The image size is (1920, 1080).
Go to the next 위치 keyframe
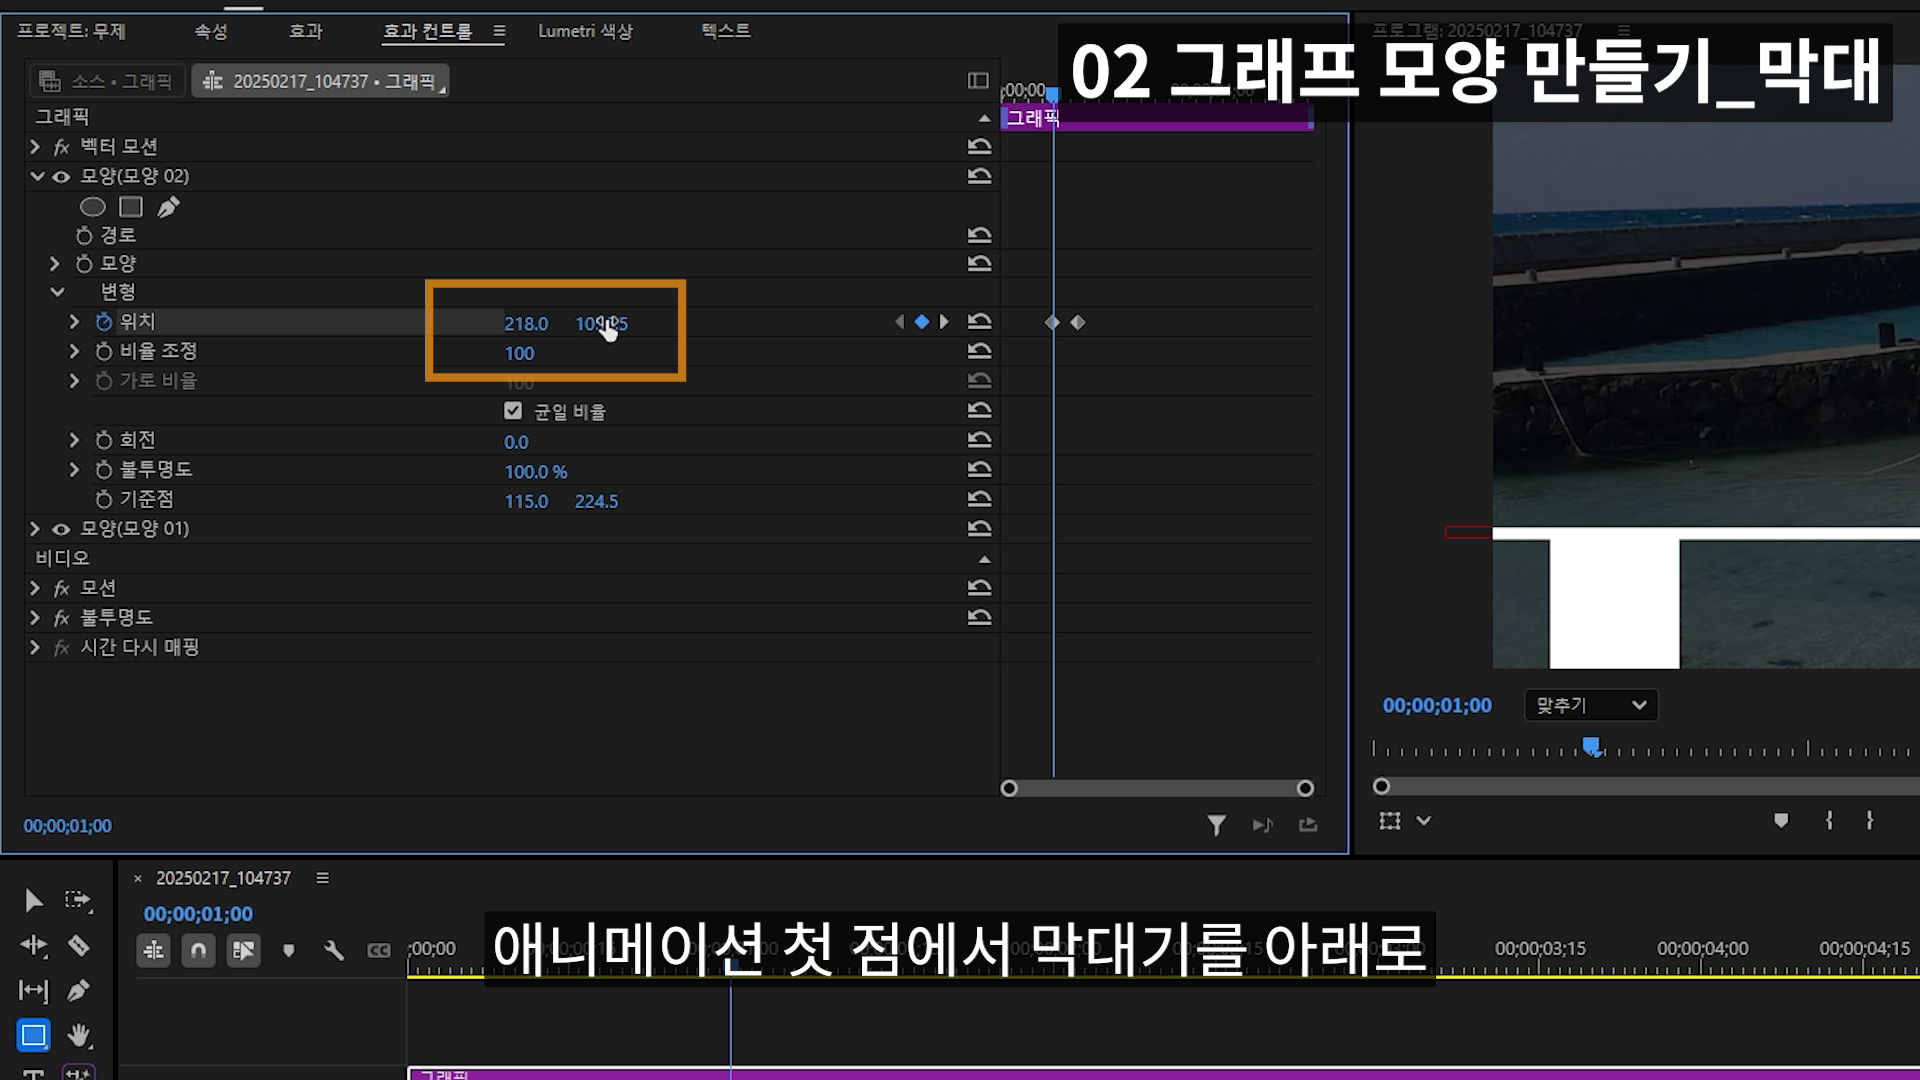[x=943, y=322]
